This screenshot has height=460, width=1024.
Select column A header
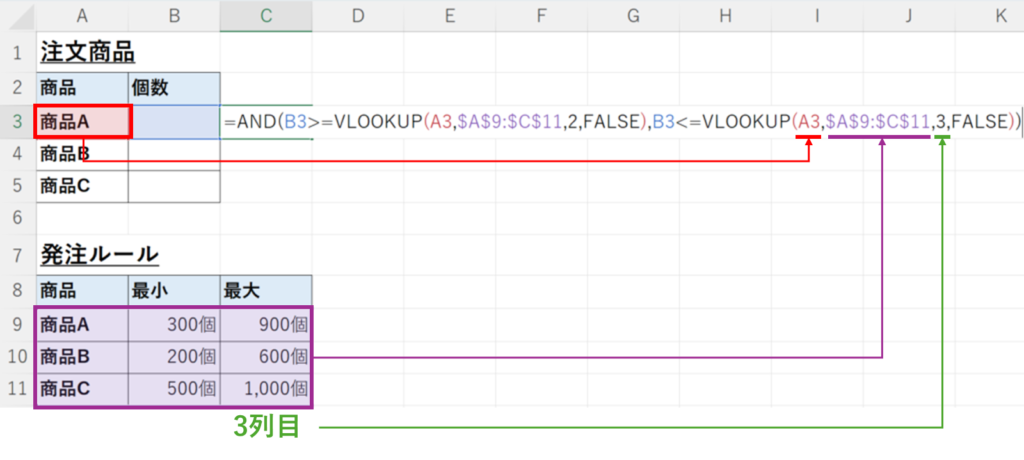(82, 16)
